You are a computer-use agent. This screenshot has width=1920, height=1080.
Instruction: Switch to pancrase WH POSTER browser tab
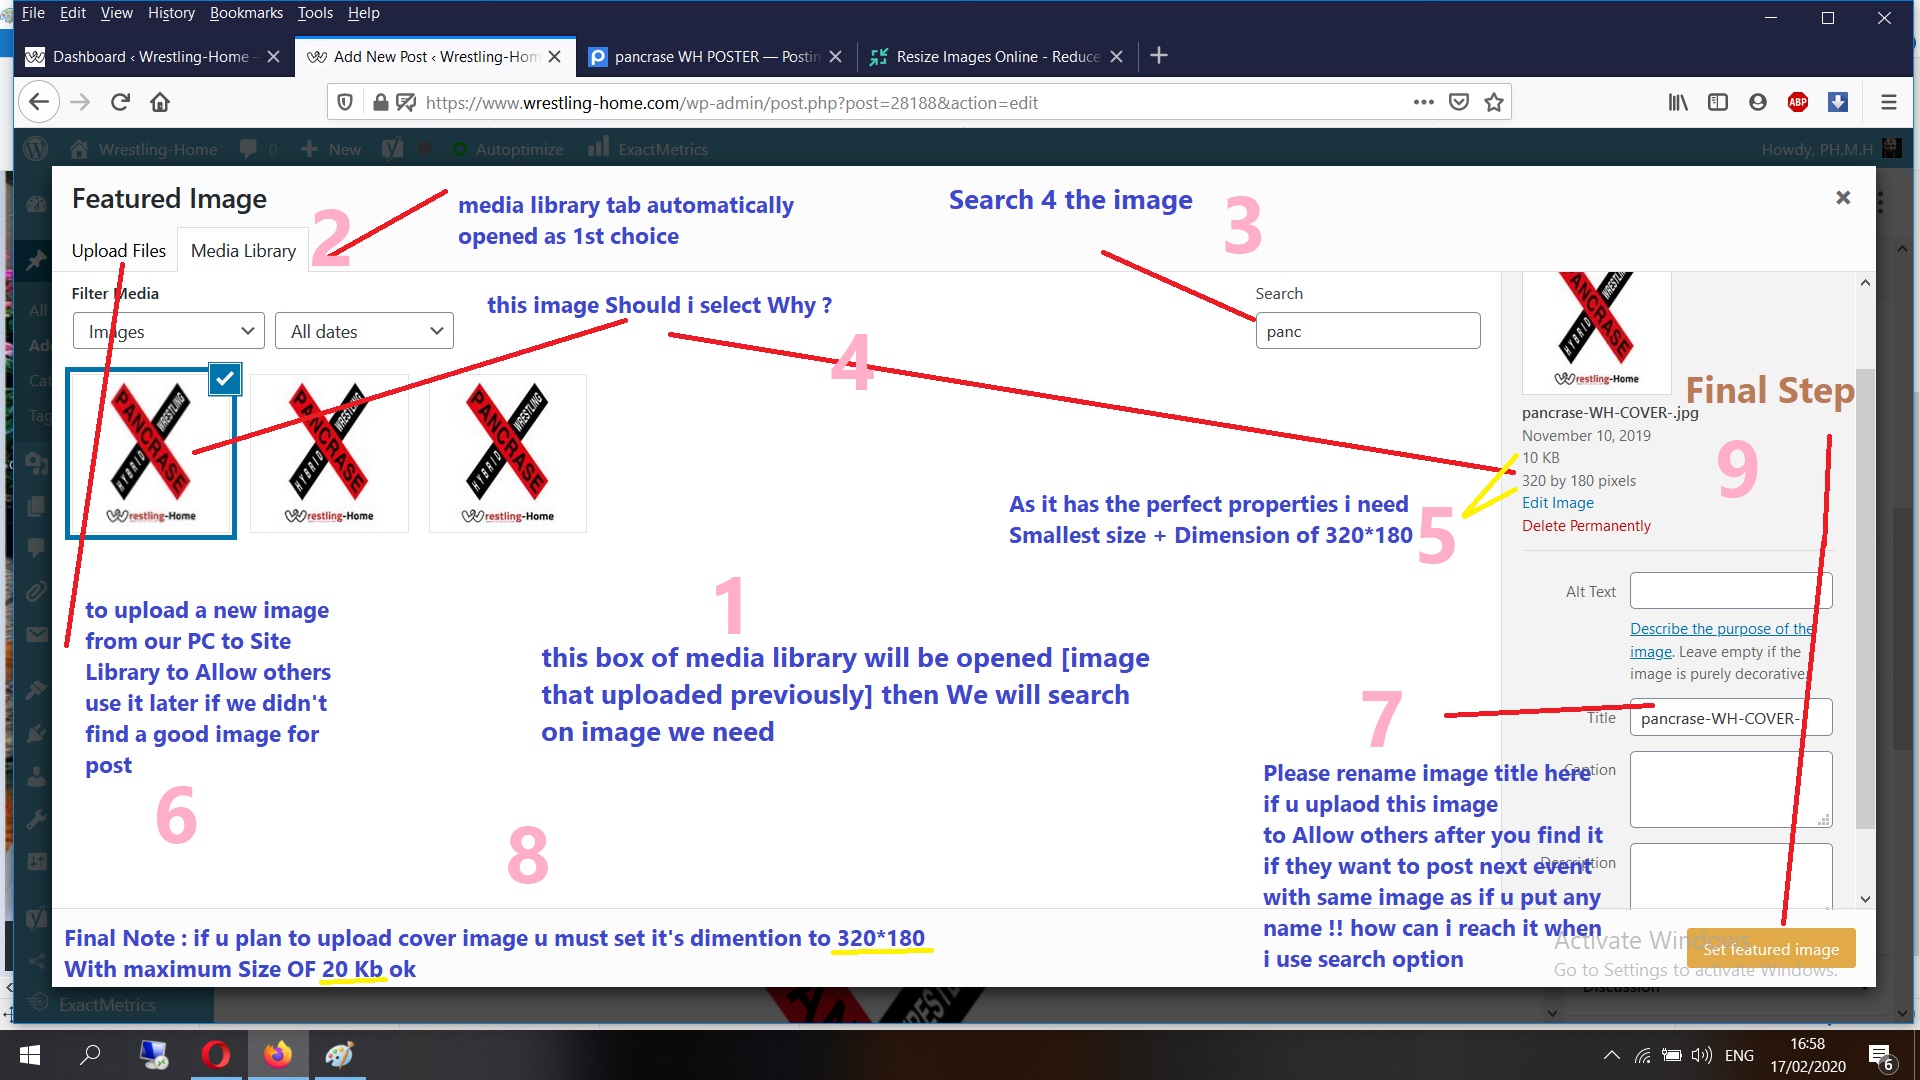pyautogui.click(x=717, y=56)
